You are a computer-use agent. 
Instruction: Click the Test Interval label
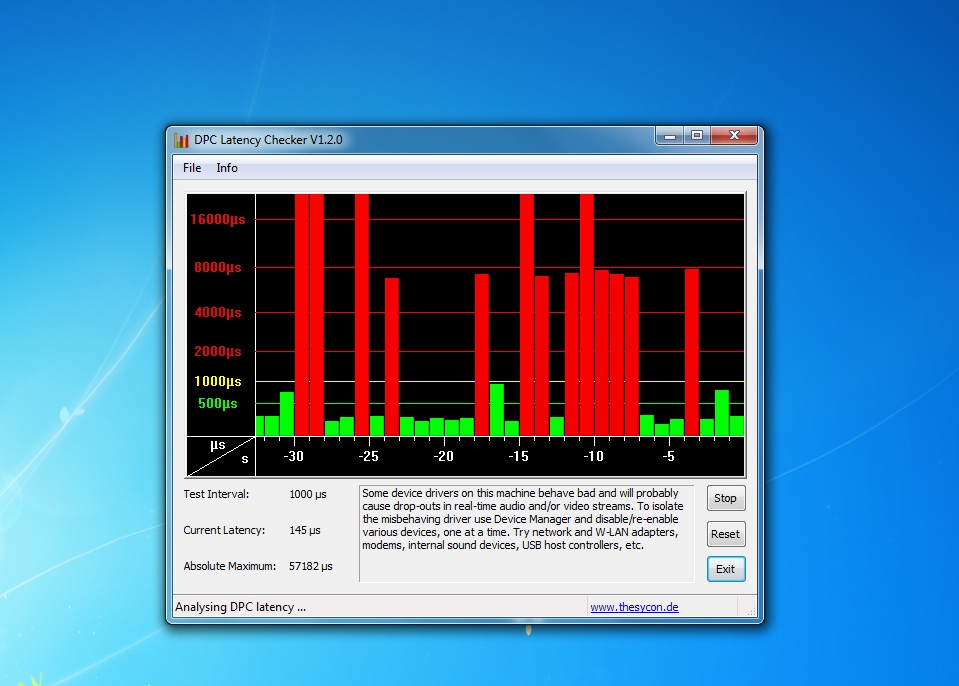click(216, 494)
